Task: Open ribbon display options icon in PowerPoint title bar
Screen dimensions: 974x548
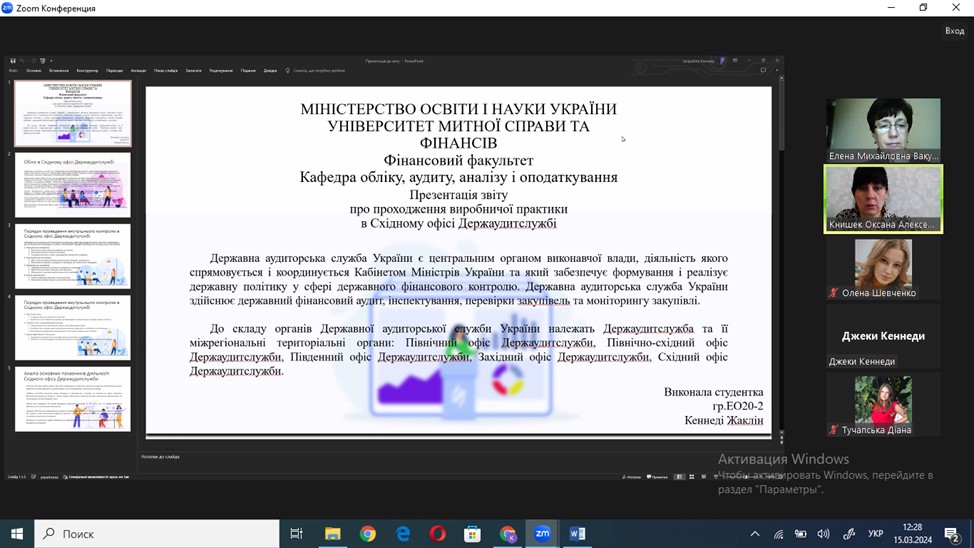Action: tap(735, 61)
